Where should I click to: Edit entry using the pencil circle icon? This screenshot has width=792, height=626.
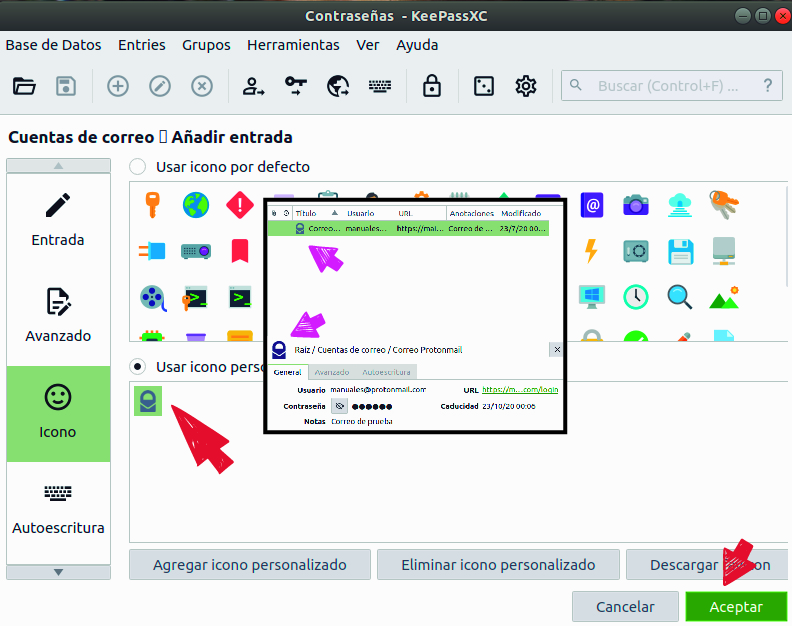coord(160,86)
